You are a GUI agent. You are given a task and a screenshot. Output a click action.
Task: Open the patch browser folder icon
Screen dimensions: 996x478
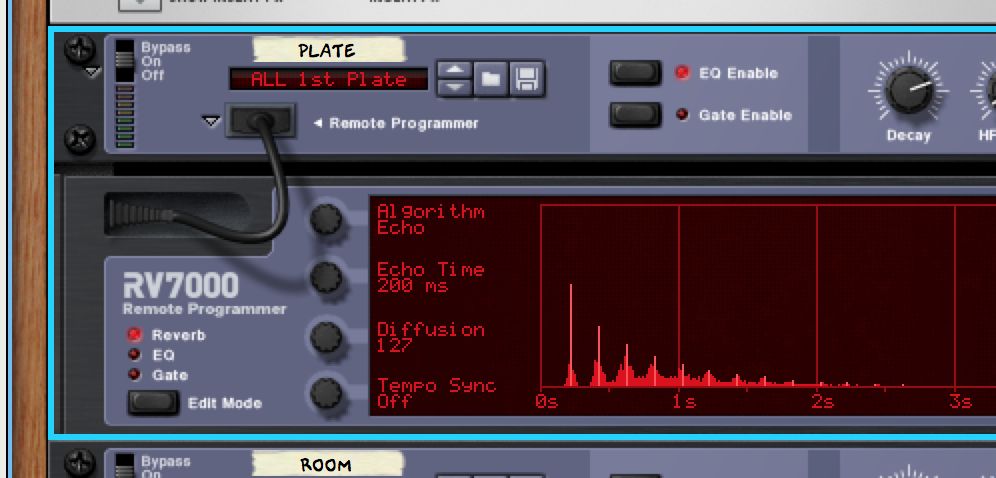click(x=491, y=78)
